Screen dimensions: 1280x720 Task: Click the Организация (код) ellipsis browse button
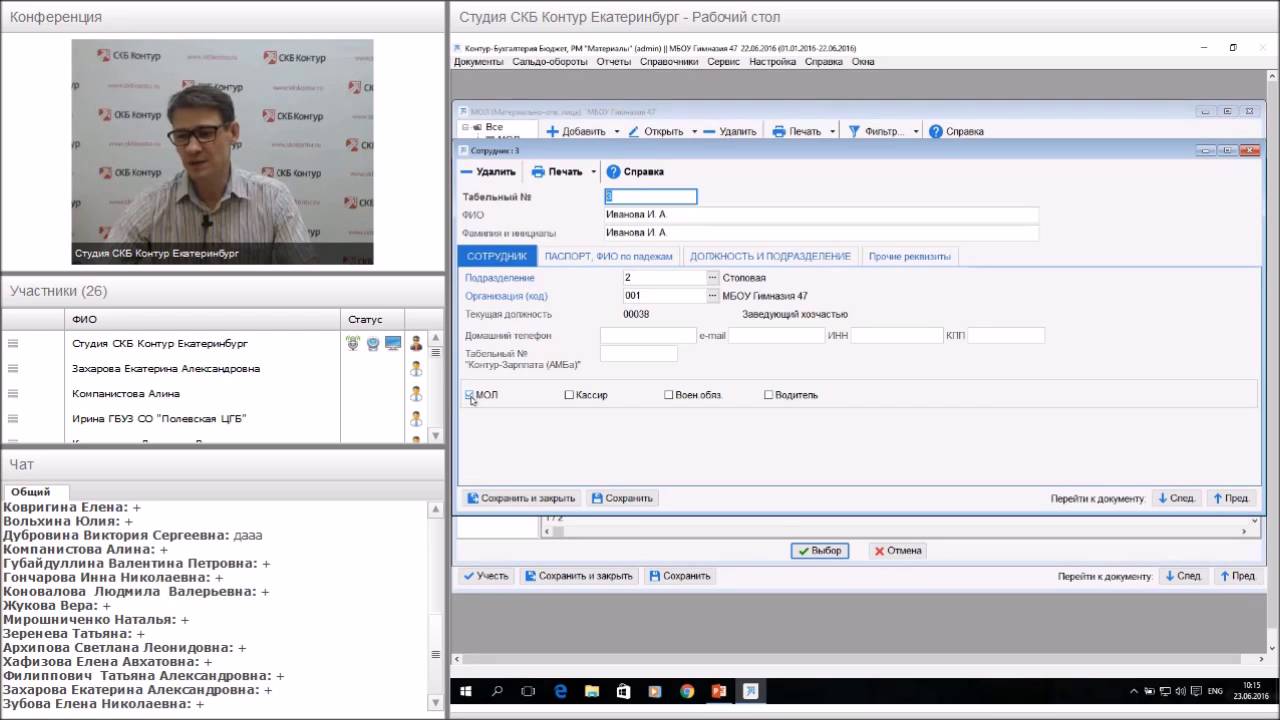pyautogui.click(x=713, y=296)
